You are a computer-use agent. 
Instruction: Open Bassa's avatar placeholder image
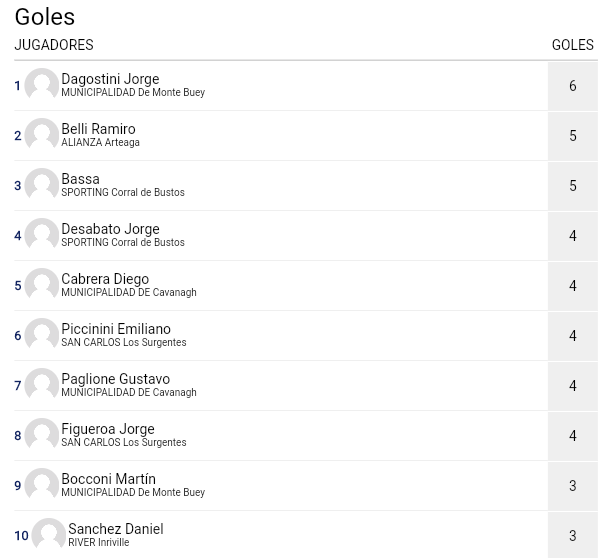click(x=41, y=185)
